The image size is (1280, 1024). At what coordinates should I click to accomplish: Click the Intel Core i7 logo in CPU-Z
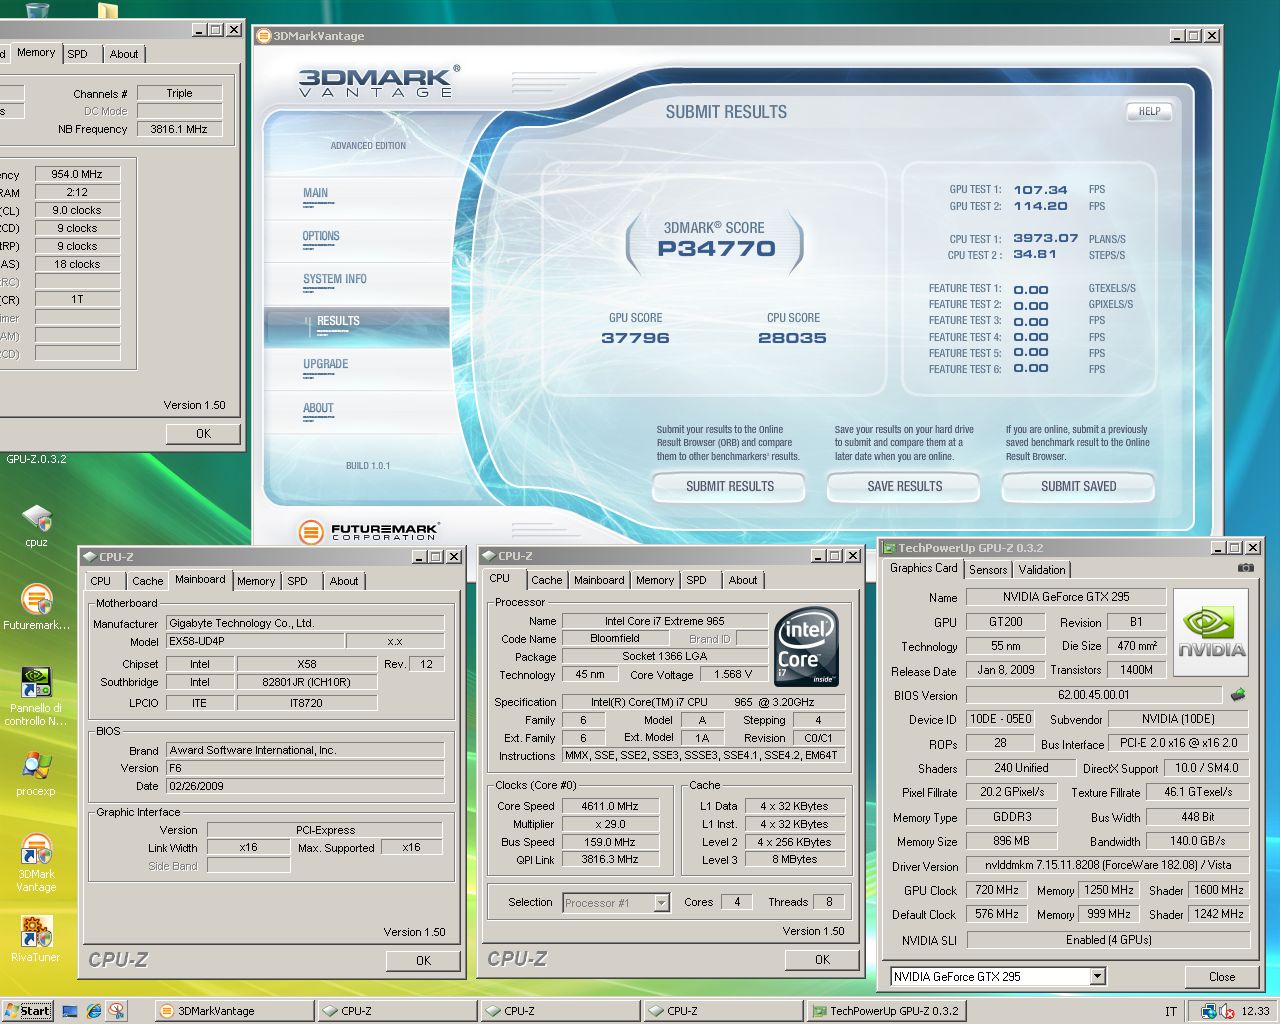[x=808, y=649]
